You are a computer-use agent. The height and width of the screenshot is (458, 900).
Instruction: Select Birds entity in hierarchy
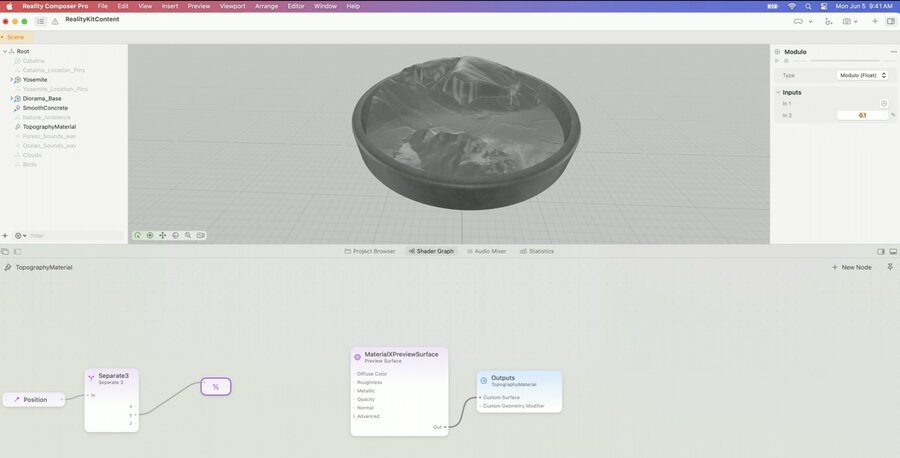(30, 164)
